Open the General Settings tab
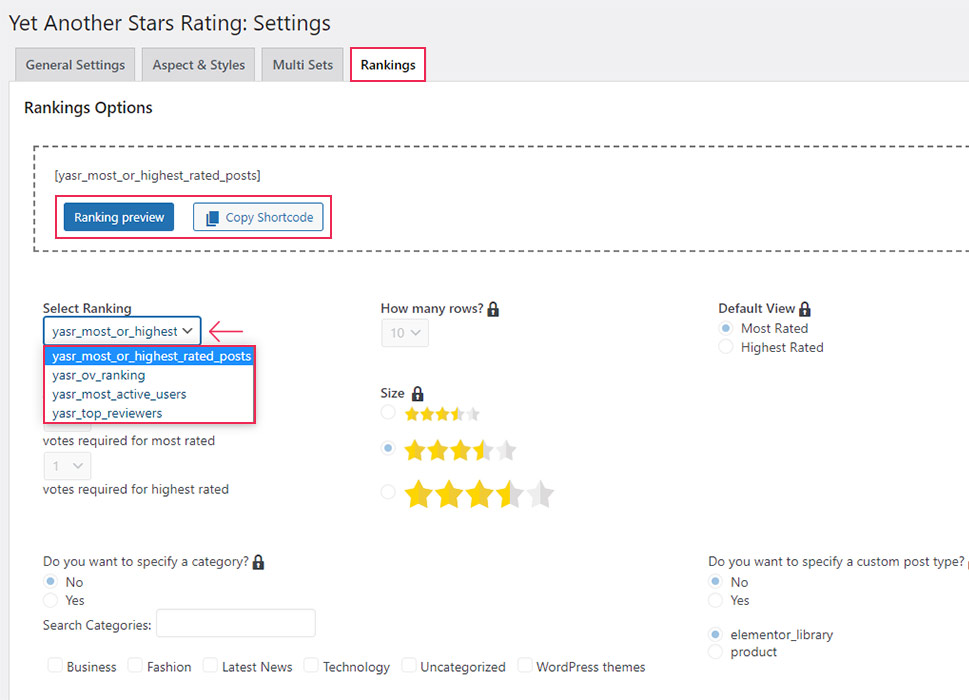 [75, 65]
